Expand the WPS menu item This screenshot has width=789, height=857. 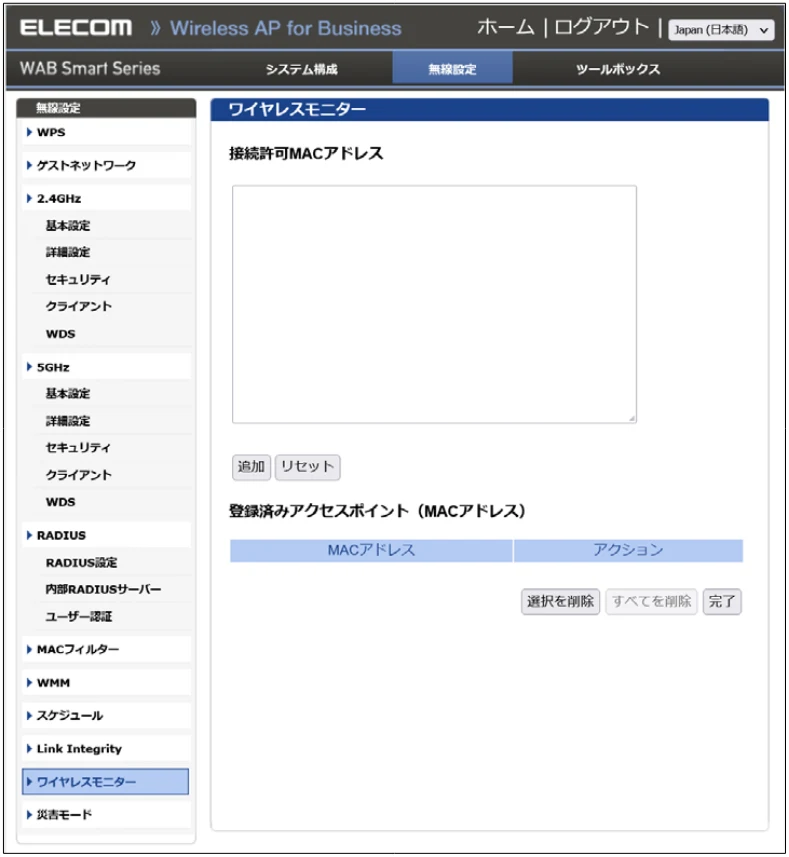coord(106,132)
